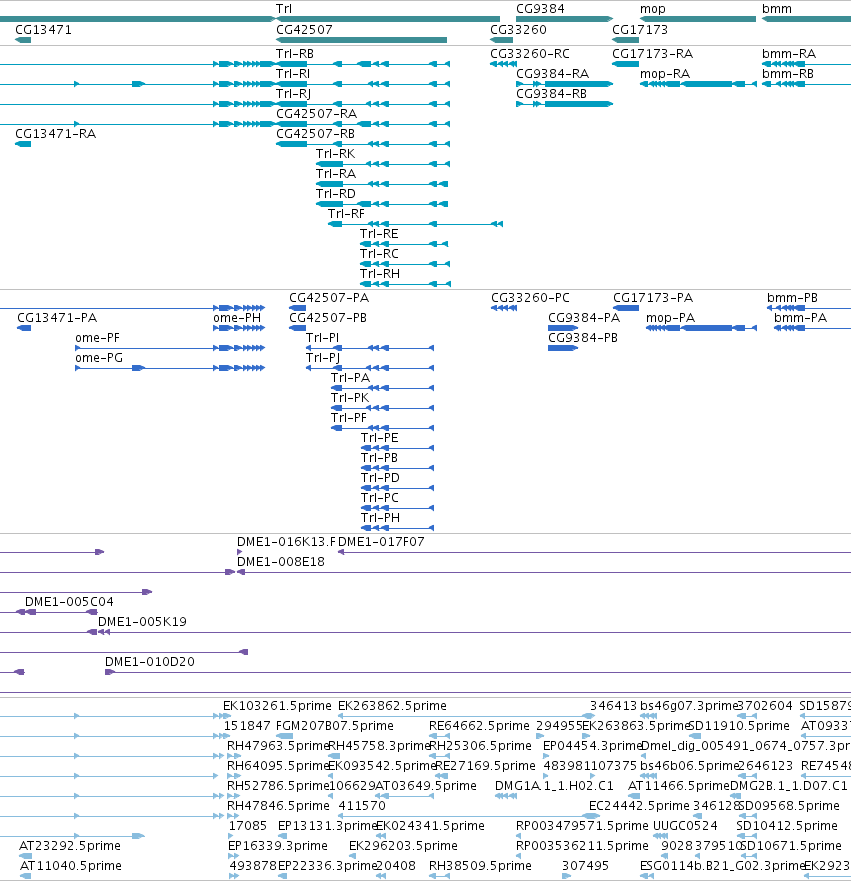Screen dimensions: 851x881
Task: Click the Trl-RB transcript label
Action: coord(295,54)
